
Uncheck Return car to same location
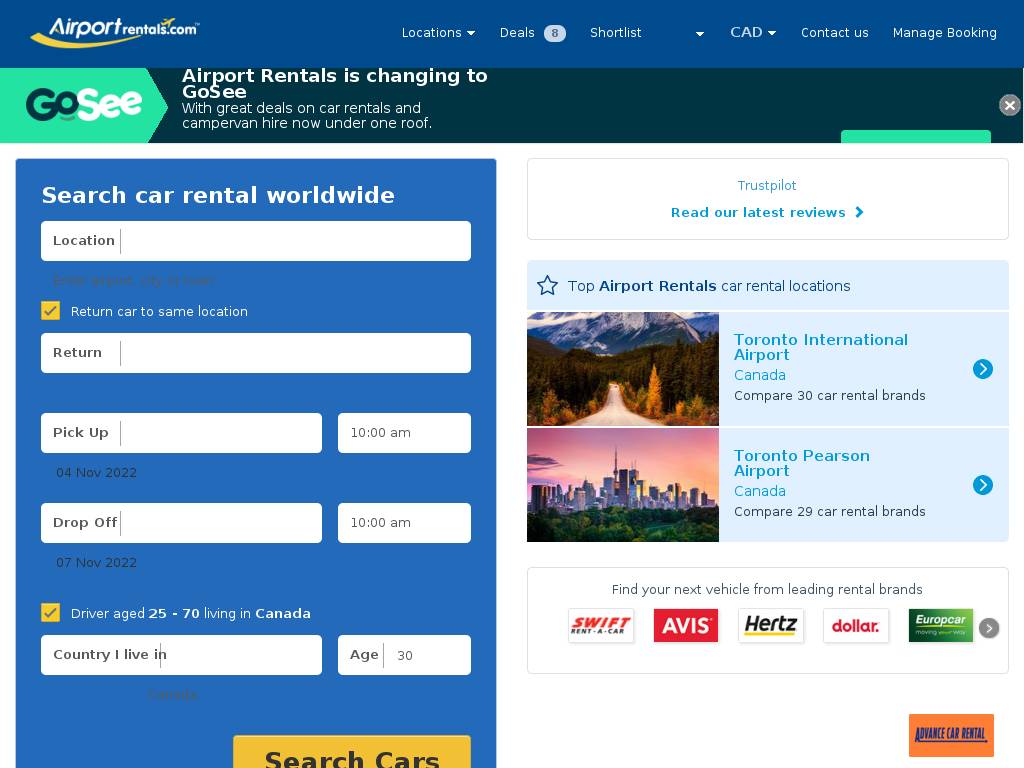point(50,310)
